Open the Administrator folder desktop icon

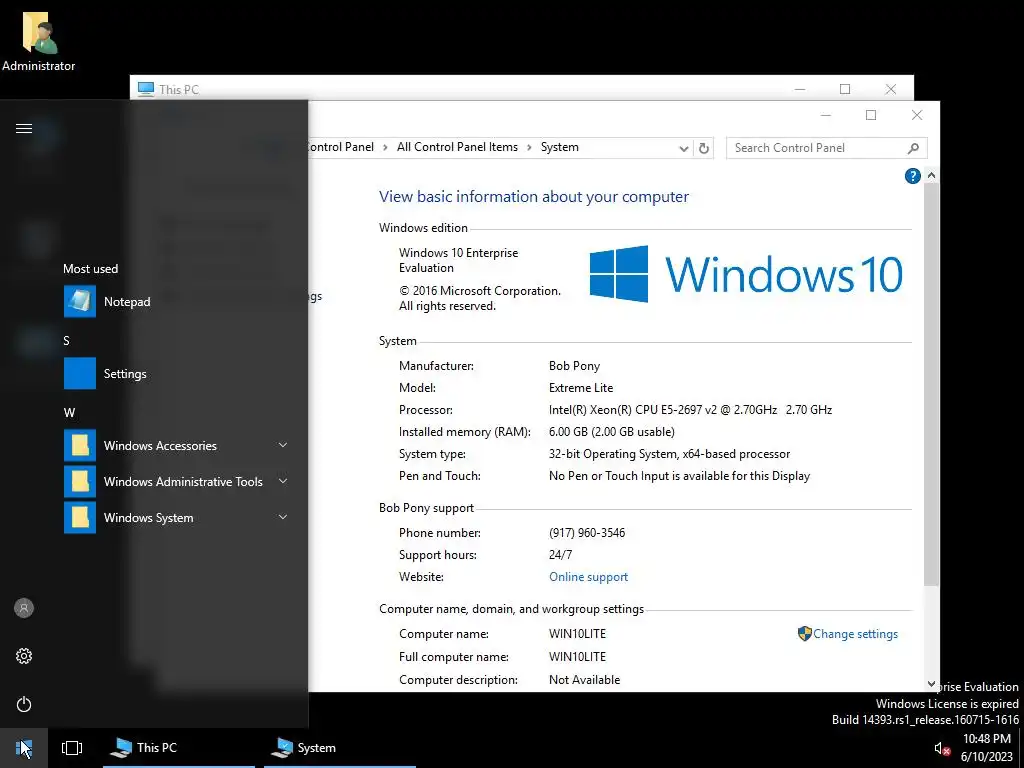[x=39, y=40]
